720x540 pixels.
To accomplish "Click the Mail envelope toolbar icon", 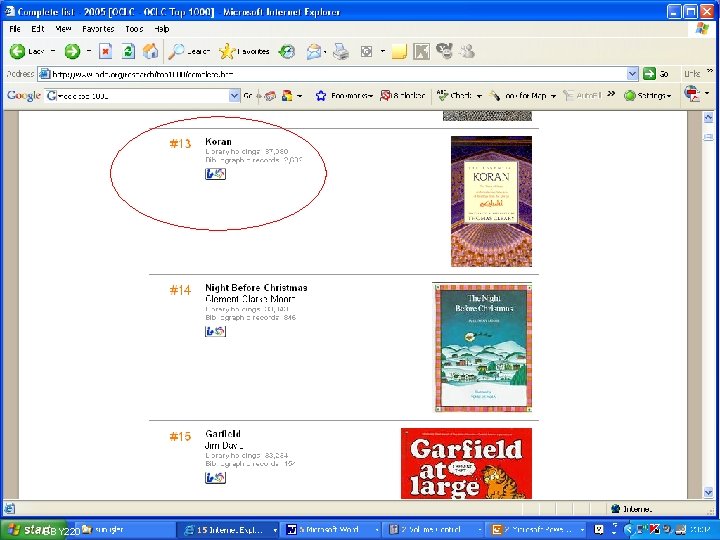I will (314, 51).
